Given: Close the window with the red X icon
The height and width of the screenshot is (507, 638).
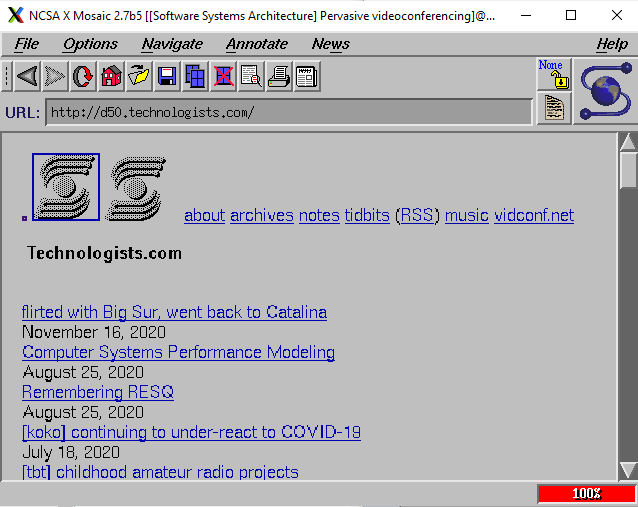Looking at the screenshot, I should (223, 76).
